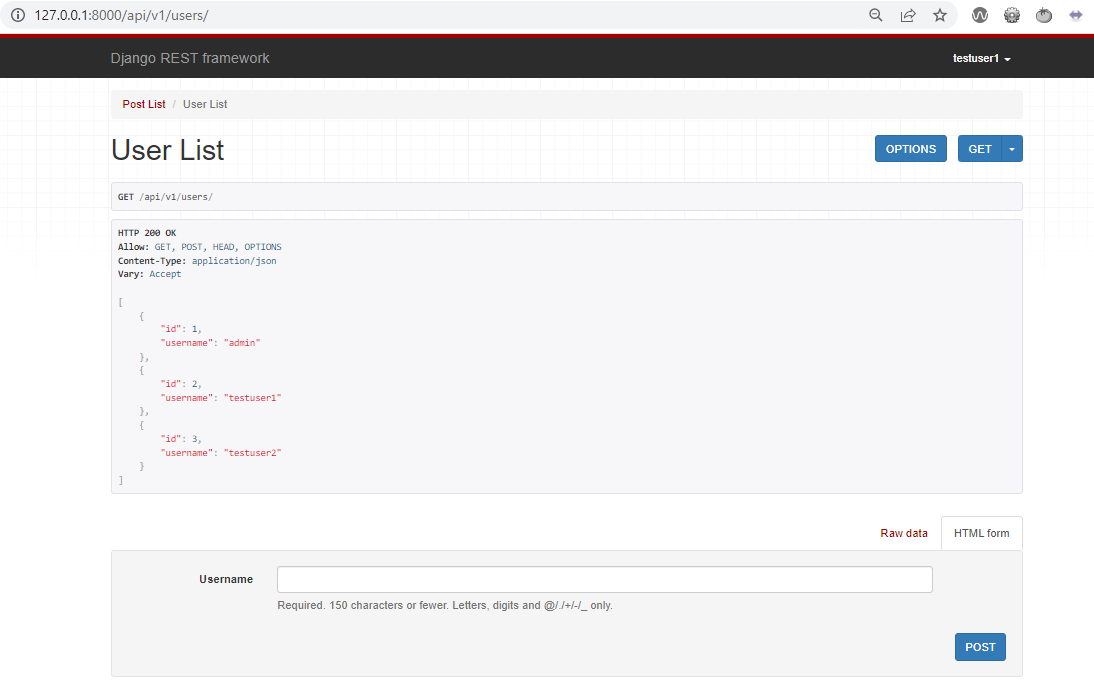Click the "id": 1 line
The width and height of the screenshot is (1094, 691).
click(x=181, y=329)
